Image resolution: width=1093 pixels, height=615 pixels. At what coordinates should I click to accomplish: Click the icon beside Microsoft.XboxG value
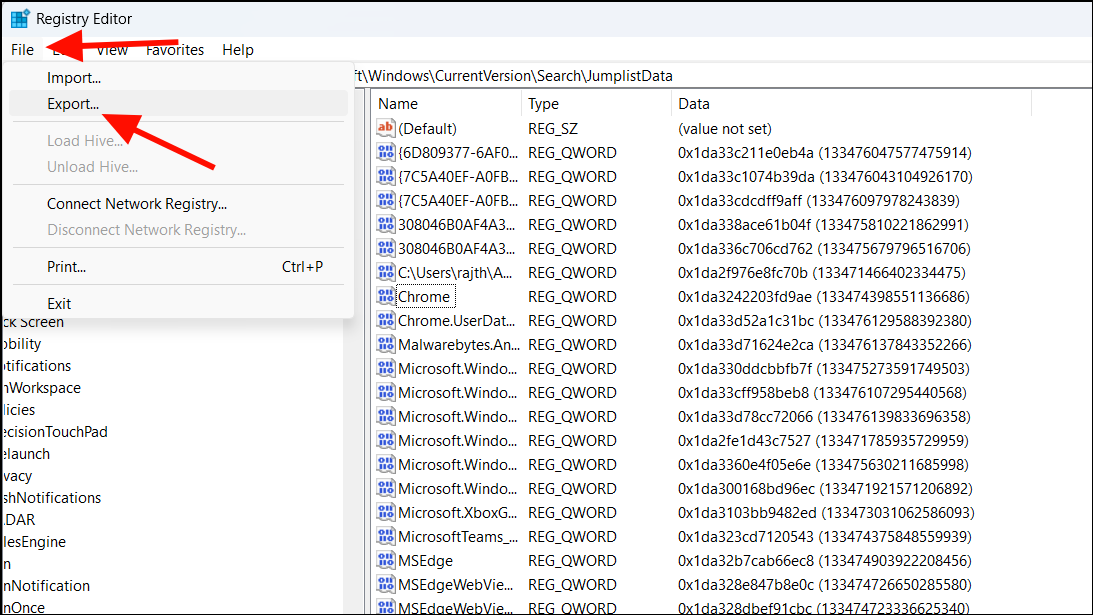point(386,512)
